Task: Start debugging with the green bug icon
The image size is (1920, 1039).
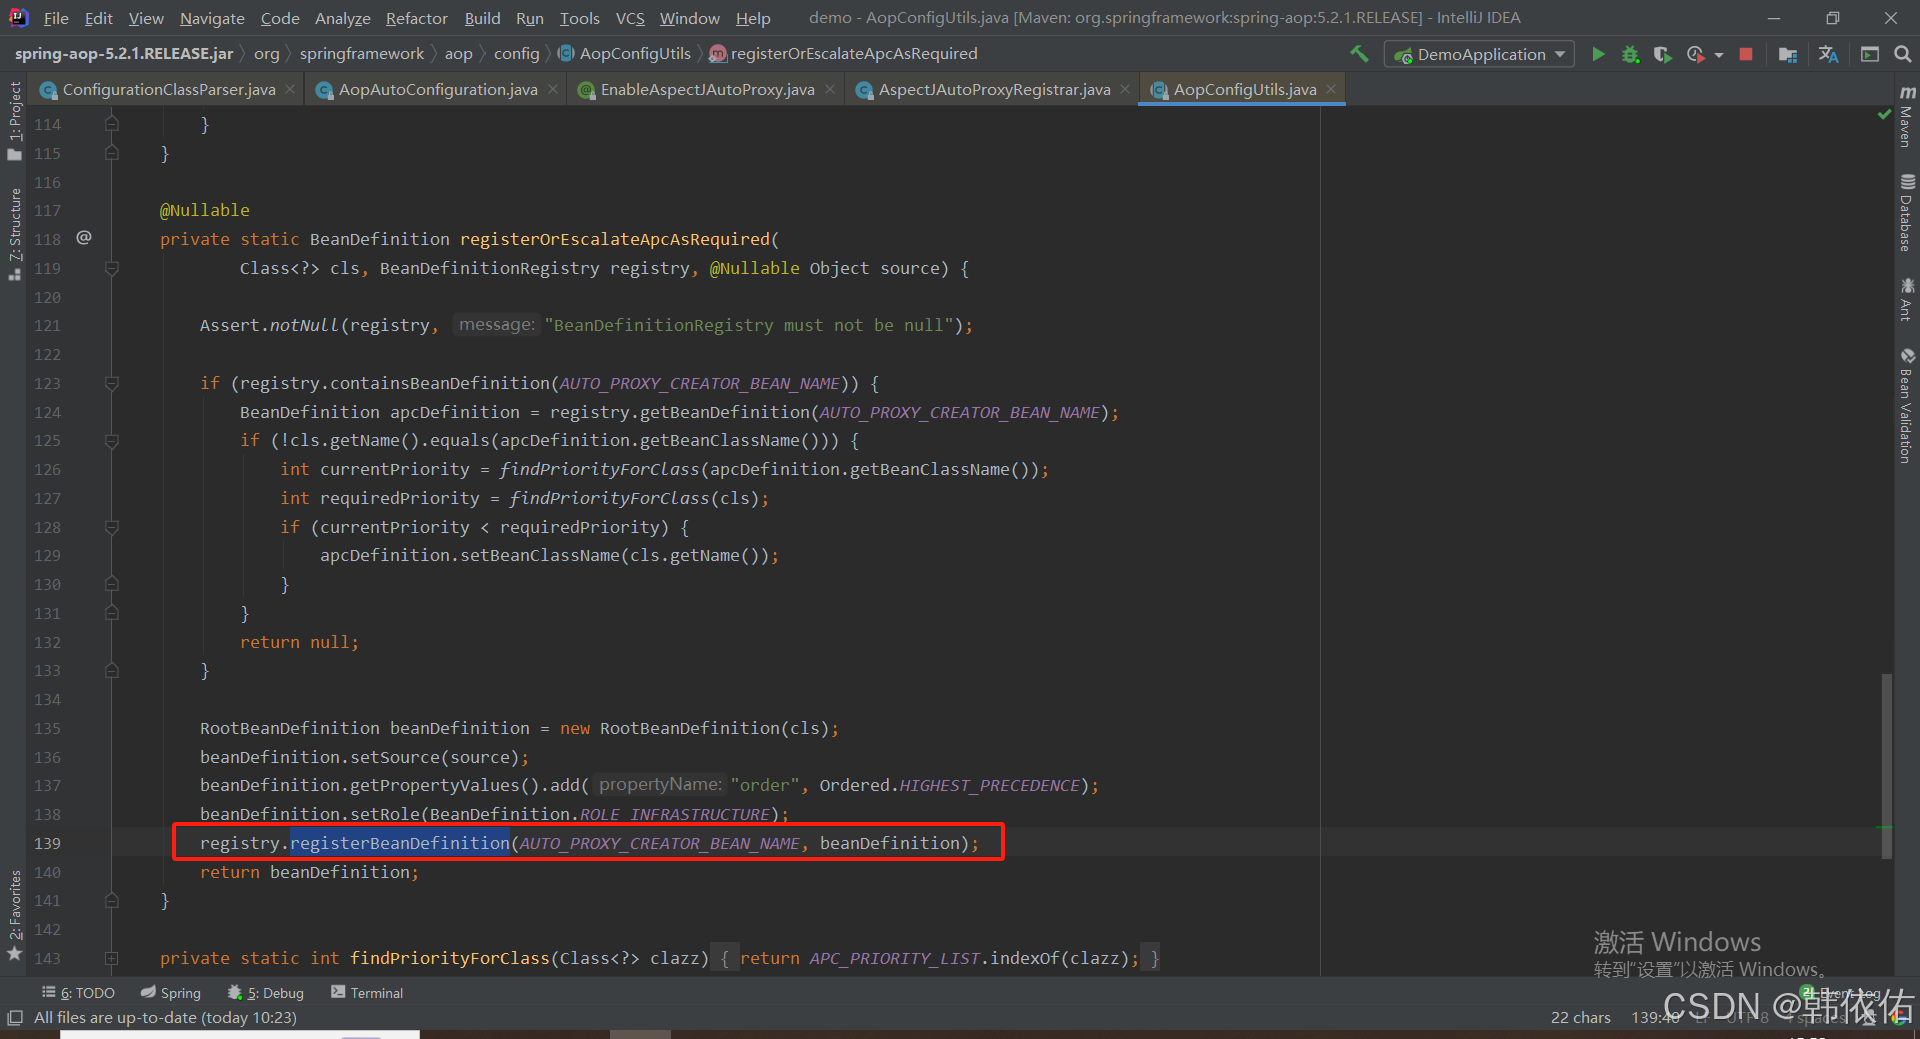Action: pos(1630,54)
